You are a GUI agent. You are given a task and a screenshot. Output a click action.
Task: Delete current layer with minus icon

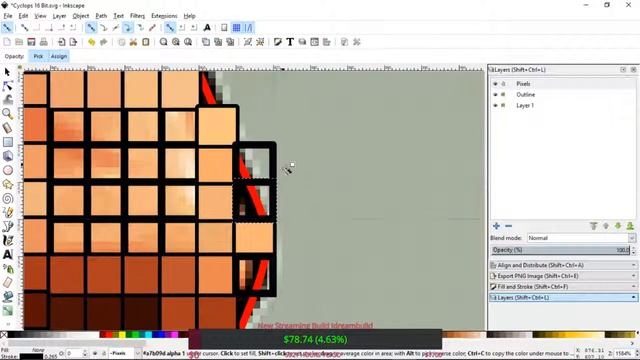point(509,226)
